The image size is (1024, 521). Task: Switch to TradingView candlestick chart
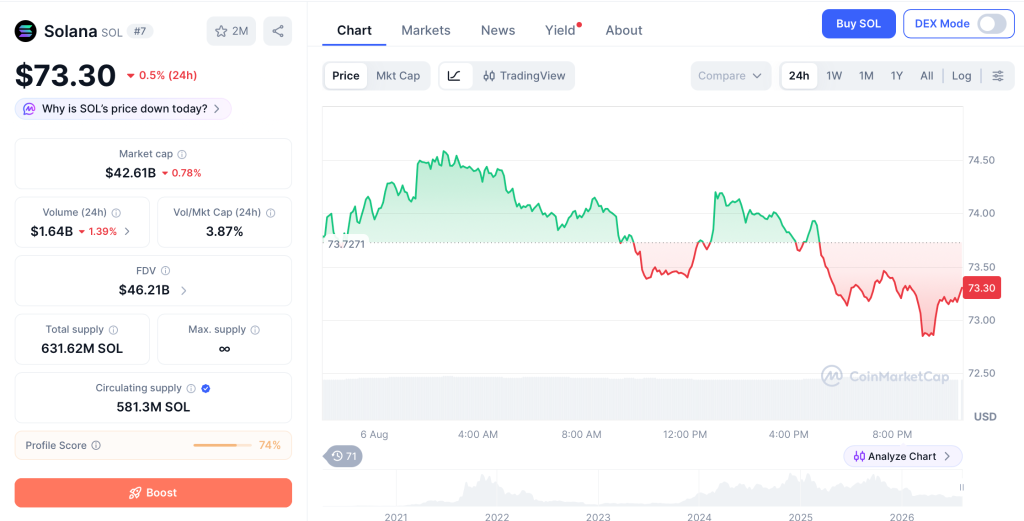[524, 76]
